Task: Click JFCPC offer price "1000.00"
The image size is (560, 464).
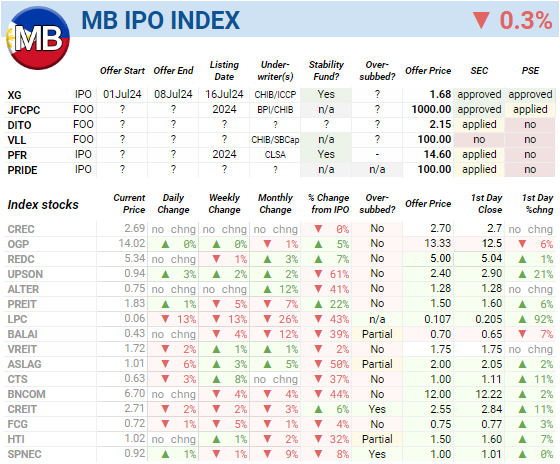Action: [x=431, y=109]
